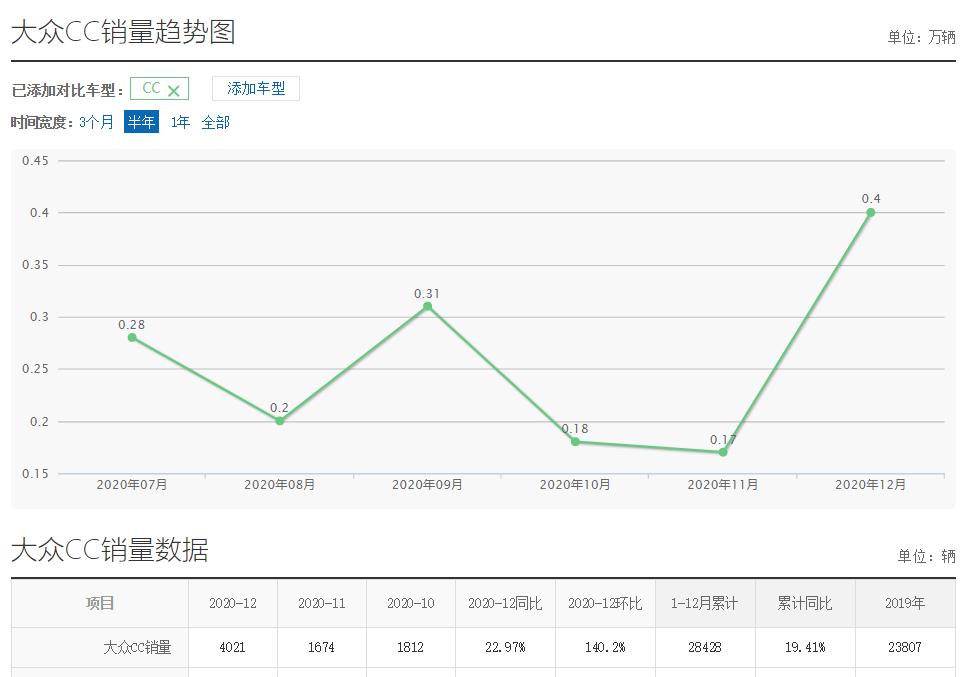
Task: Click the 2020年10月 axis label
Action: [x=575, y=485]
